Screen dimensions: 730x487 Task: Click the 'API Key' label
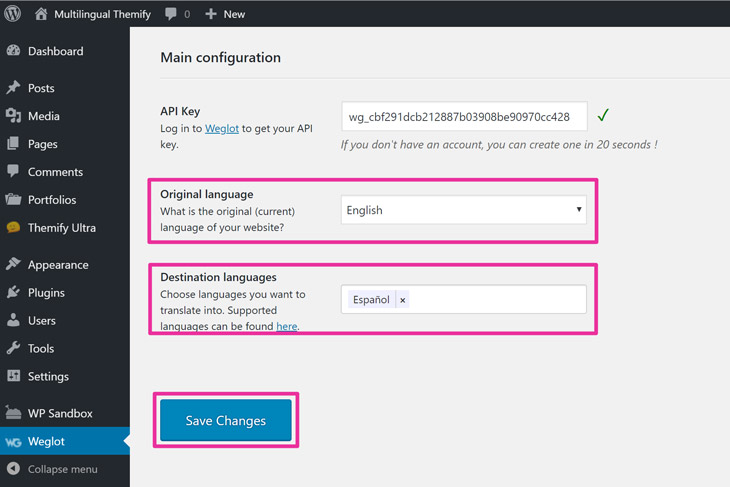click(180, 111)
